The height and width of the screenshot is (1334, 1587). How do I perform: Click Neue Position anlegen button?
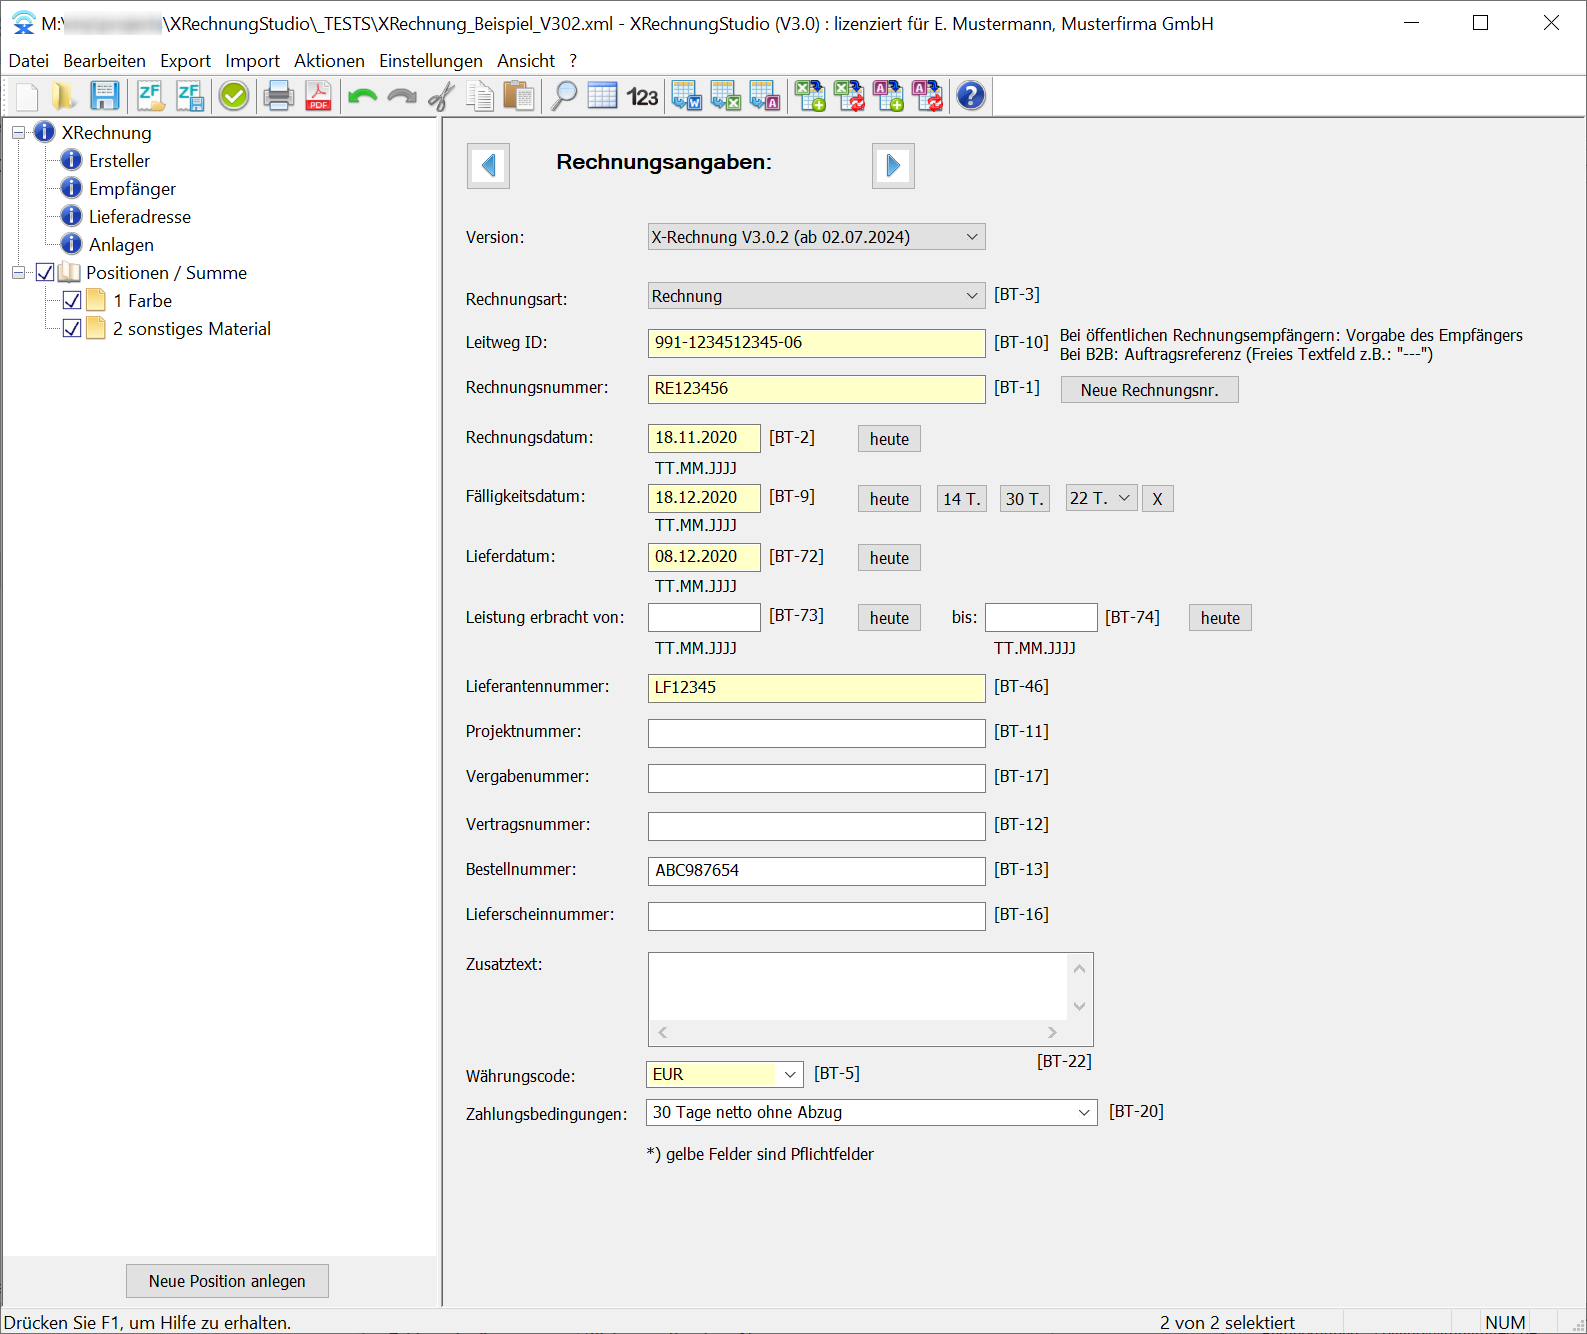227,1281
